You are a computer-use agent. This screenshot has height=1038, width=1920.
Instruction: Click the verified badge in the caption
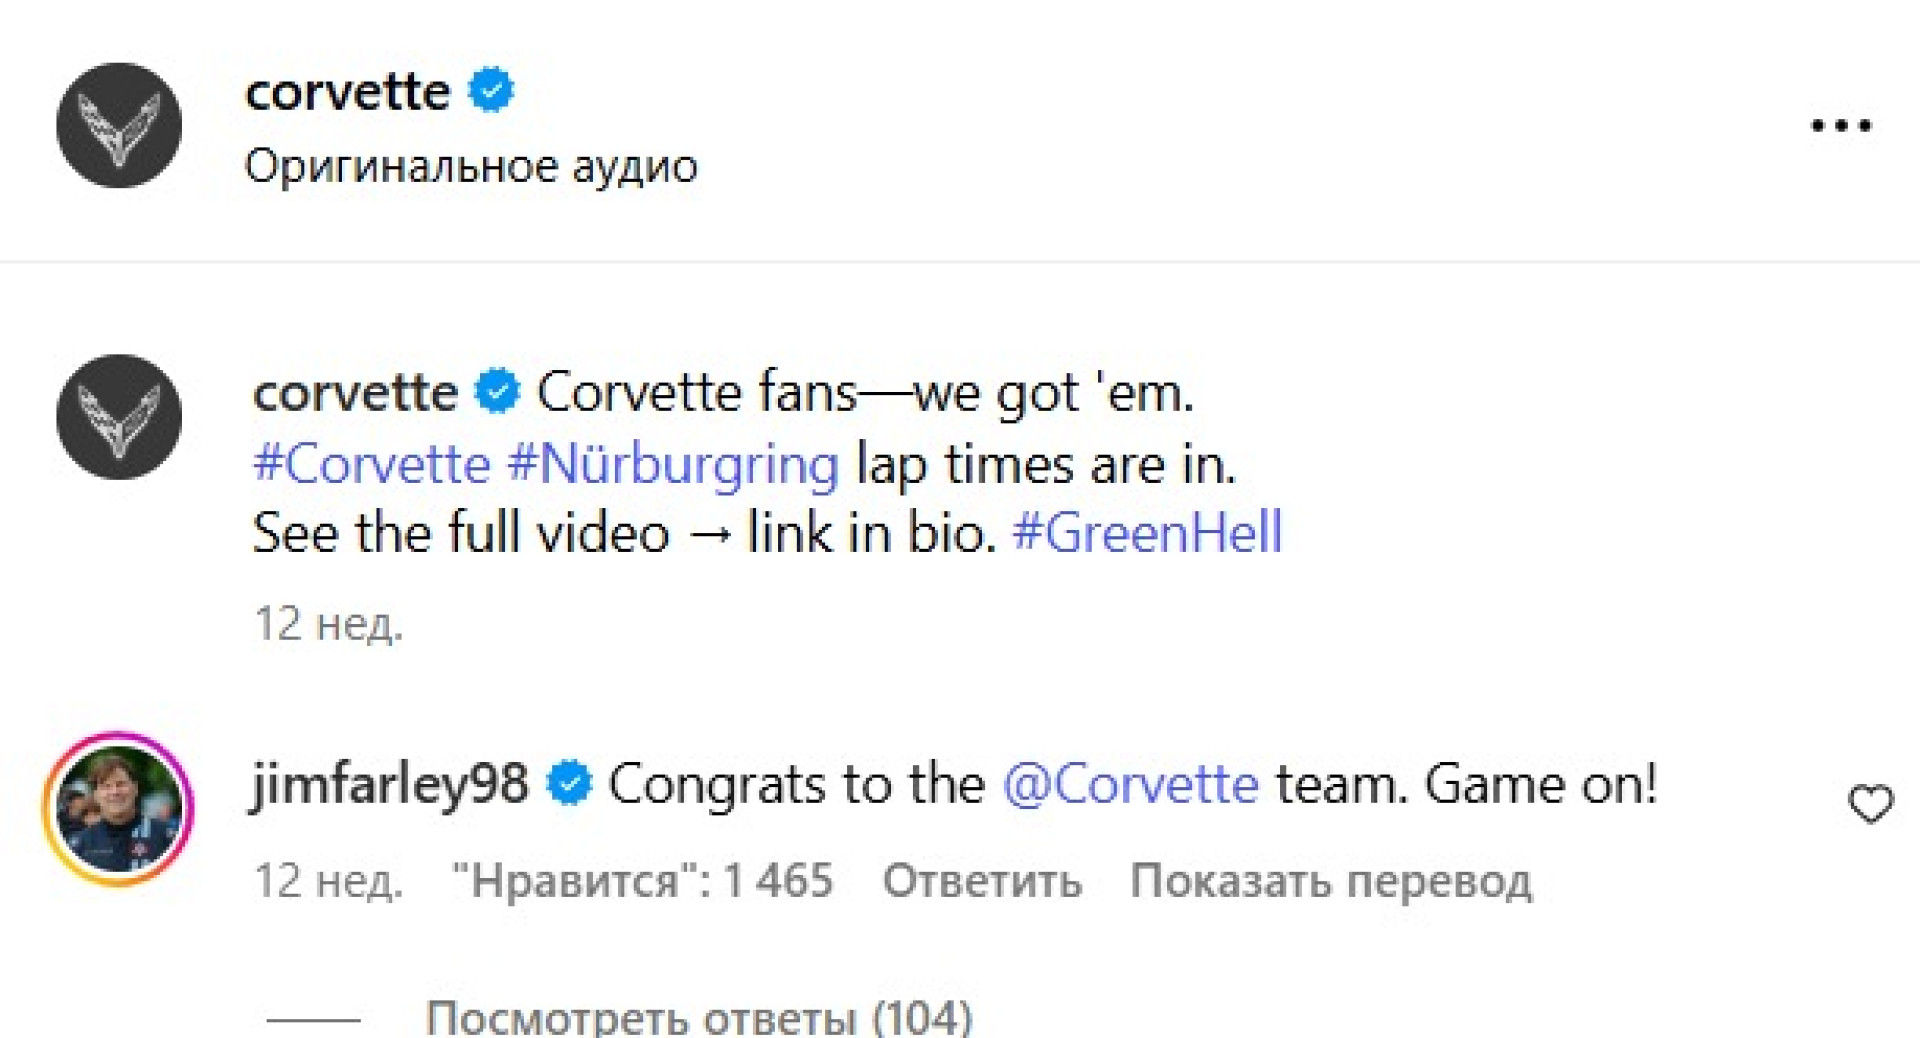[497, 391]
